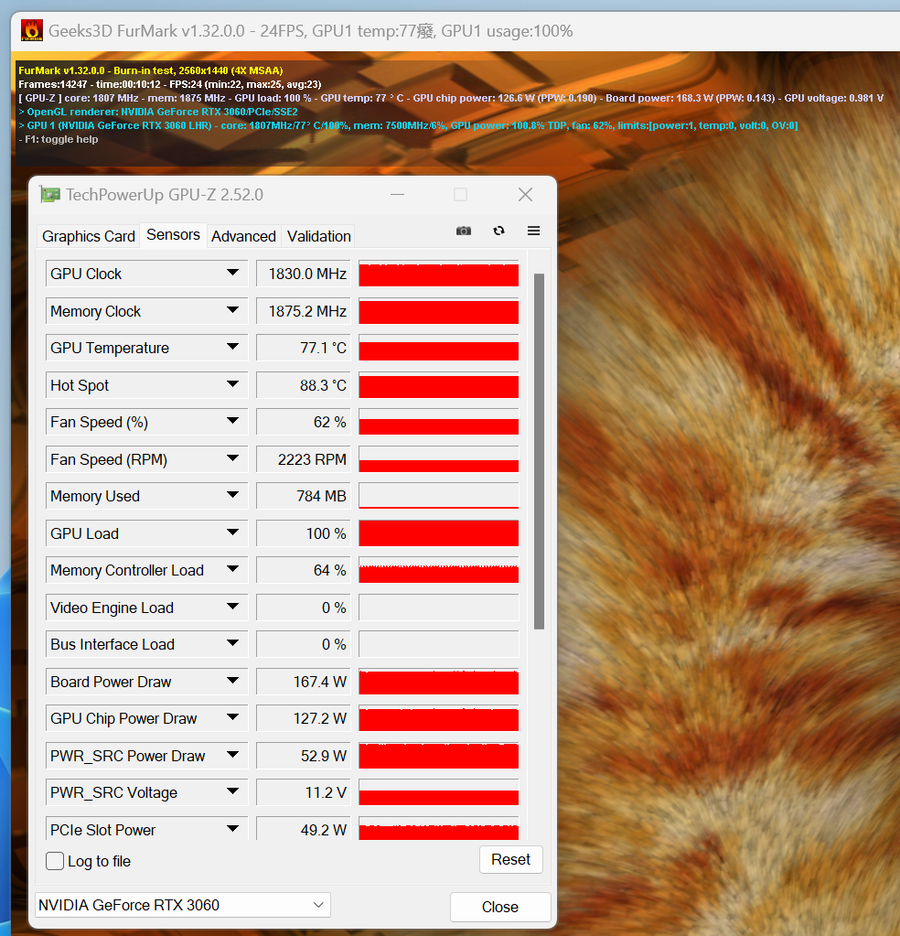The image size is (900, 936).
Task: Click the GPU-Z screenshot camera icon
Action: 463,231
